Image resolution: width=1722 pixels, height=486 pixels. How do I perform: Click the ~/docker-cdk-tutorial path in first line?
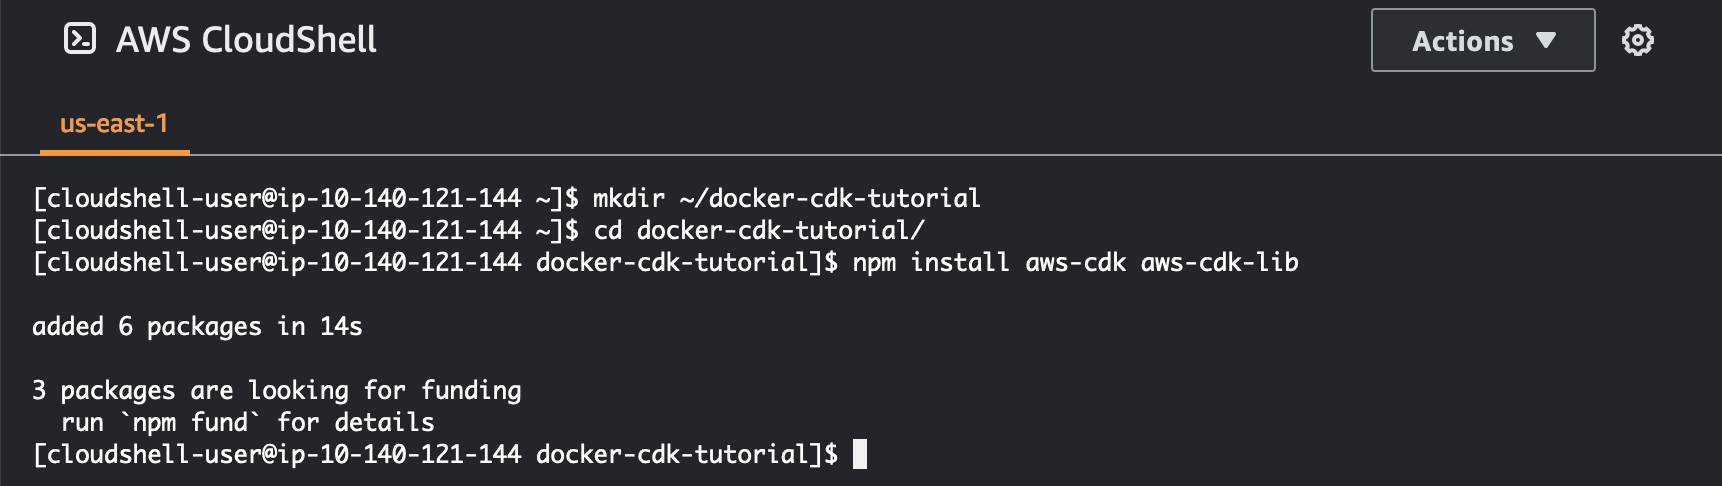tap(830, 199)
